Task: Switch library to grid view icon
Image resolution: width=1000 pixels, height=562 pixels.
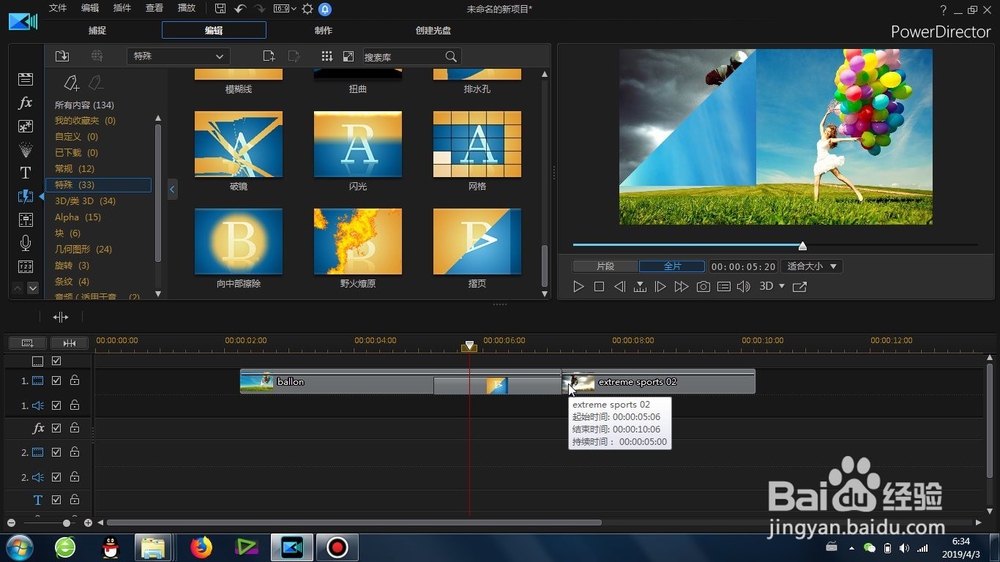Action: [327, 56]
